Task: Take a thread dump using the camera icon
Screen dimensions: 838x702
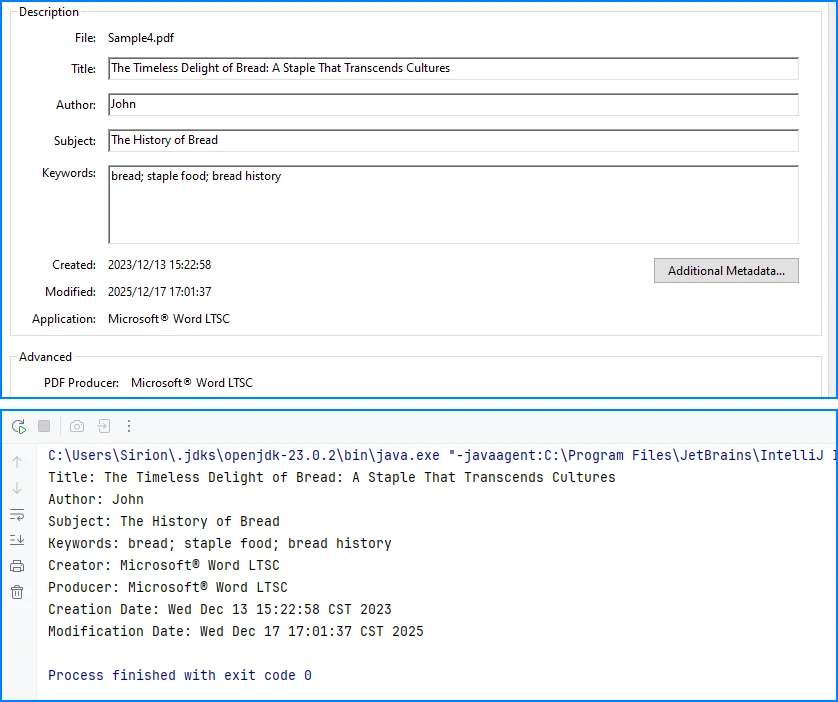Action: click(x=77, y=427)
